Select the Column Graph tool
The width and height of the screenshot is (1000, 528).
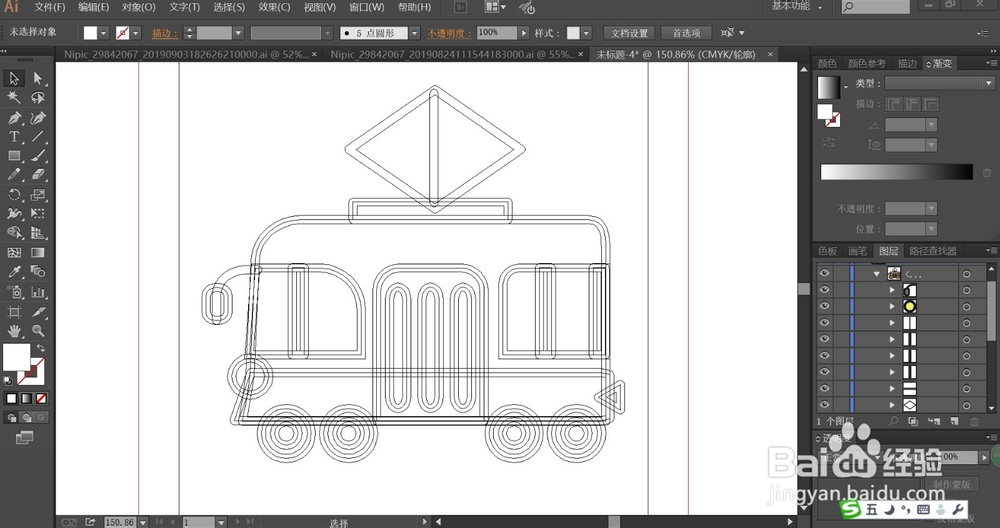pos(38,292)
